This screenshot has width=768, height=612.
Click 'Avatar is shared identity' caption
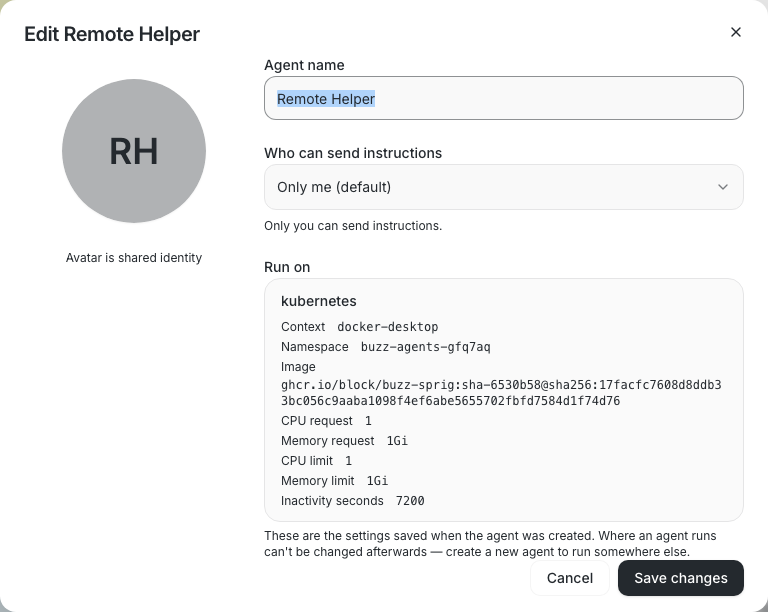(134, 258)
